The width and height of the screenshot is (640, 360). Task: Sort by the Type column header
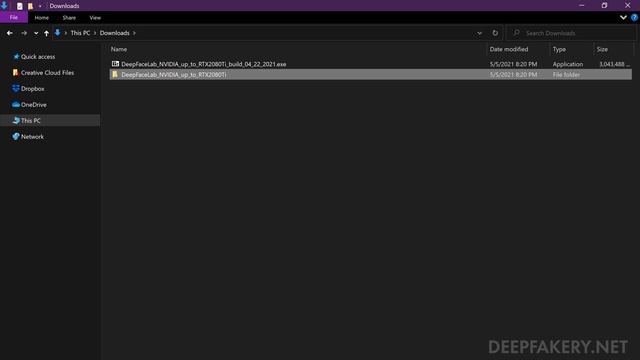(x=559, y=49)
